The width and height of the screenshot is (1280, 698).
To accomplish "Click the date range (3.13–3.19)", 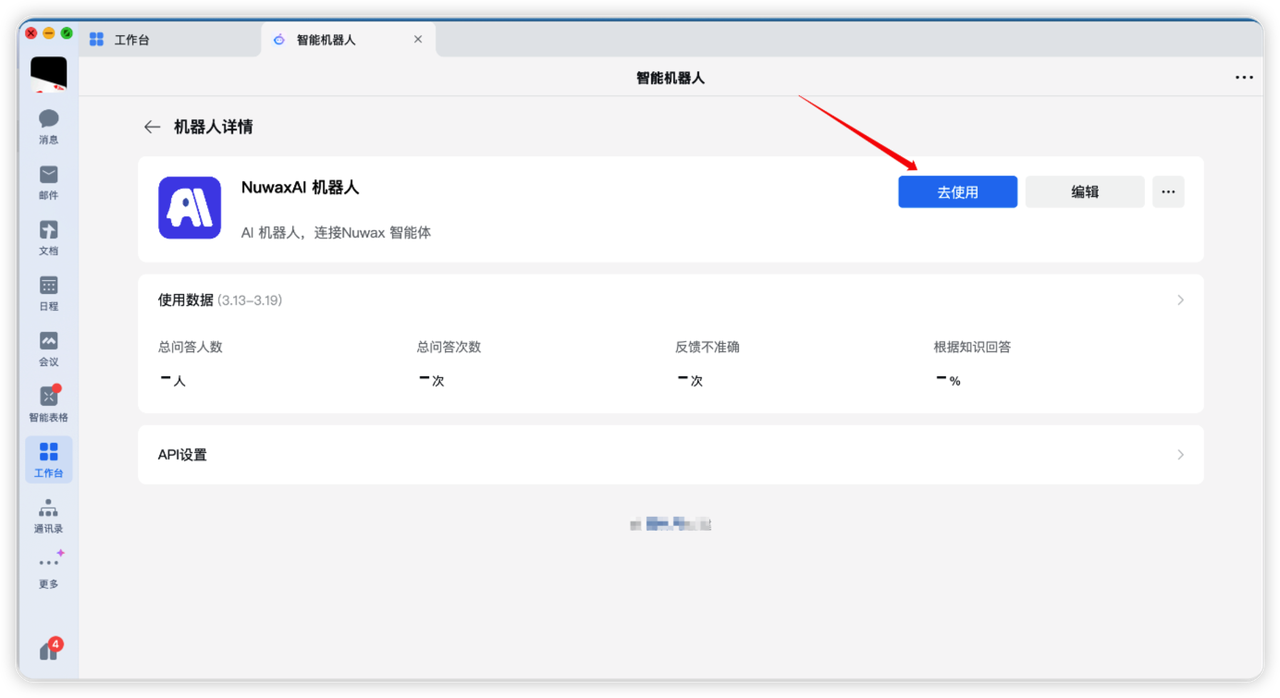I will click(x=250, y=300).
